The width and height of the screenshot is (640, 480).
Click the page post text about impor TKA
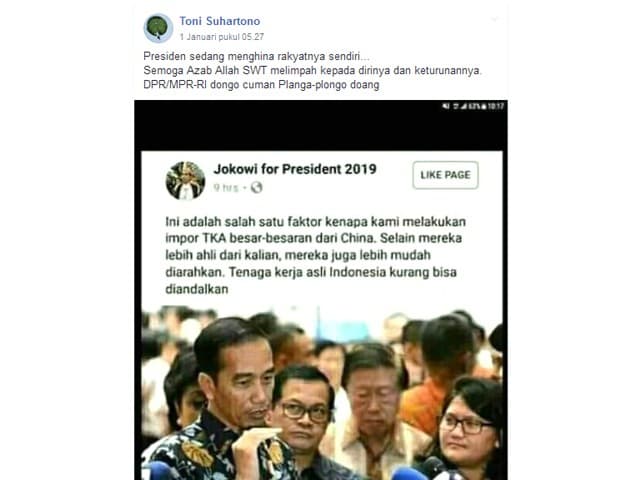316,255
